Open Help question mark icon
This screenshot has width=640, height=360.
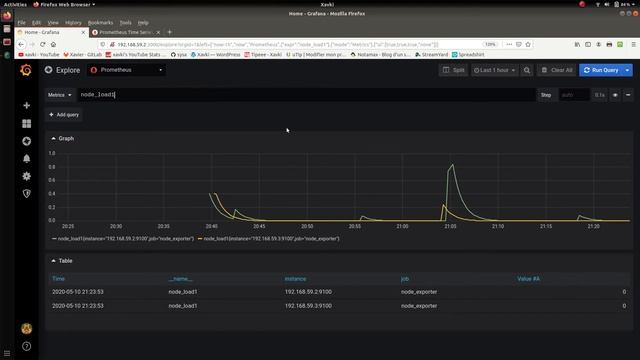coord(27,347)
